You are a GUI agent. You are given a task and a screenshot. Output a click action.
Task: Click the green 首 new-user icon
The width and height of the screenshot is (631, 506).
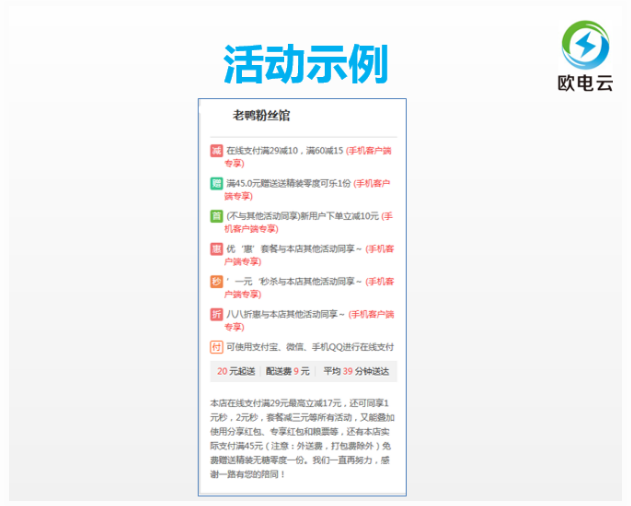[216, 216]
